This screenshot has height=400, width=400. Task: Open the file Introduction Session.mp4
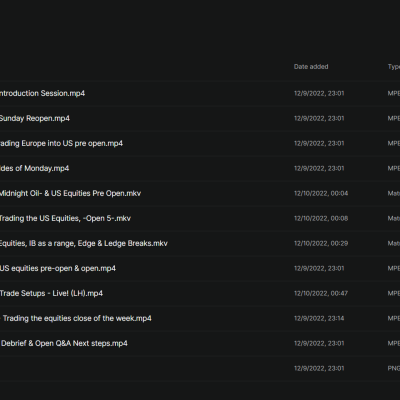(42, 93)
